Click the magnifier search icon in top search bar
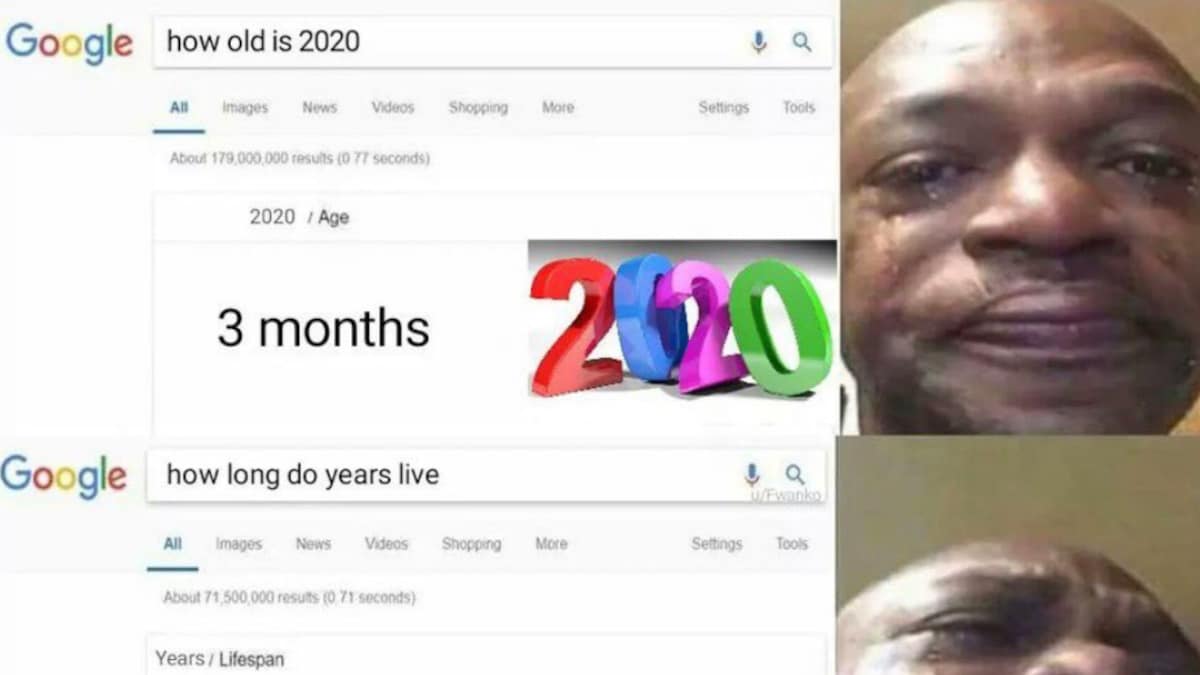 [x=802, y=42]
